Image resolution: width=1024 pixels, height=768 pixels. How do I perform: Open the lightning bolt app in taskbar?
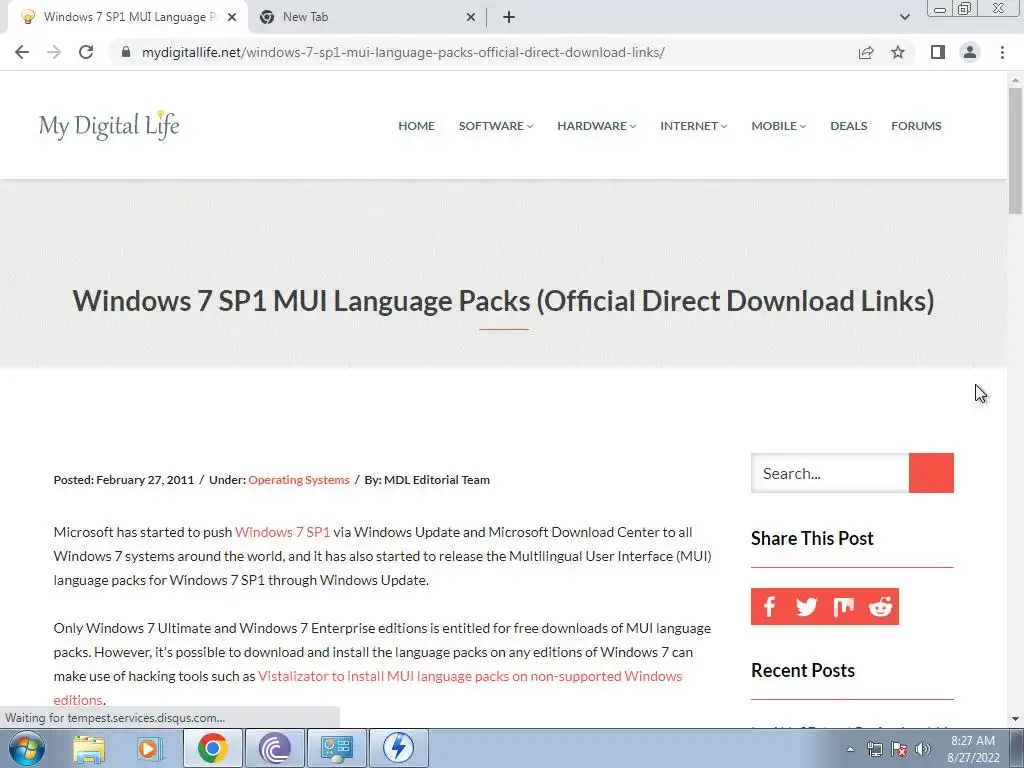tap(398, 748)
